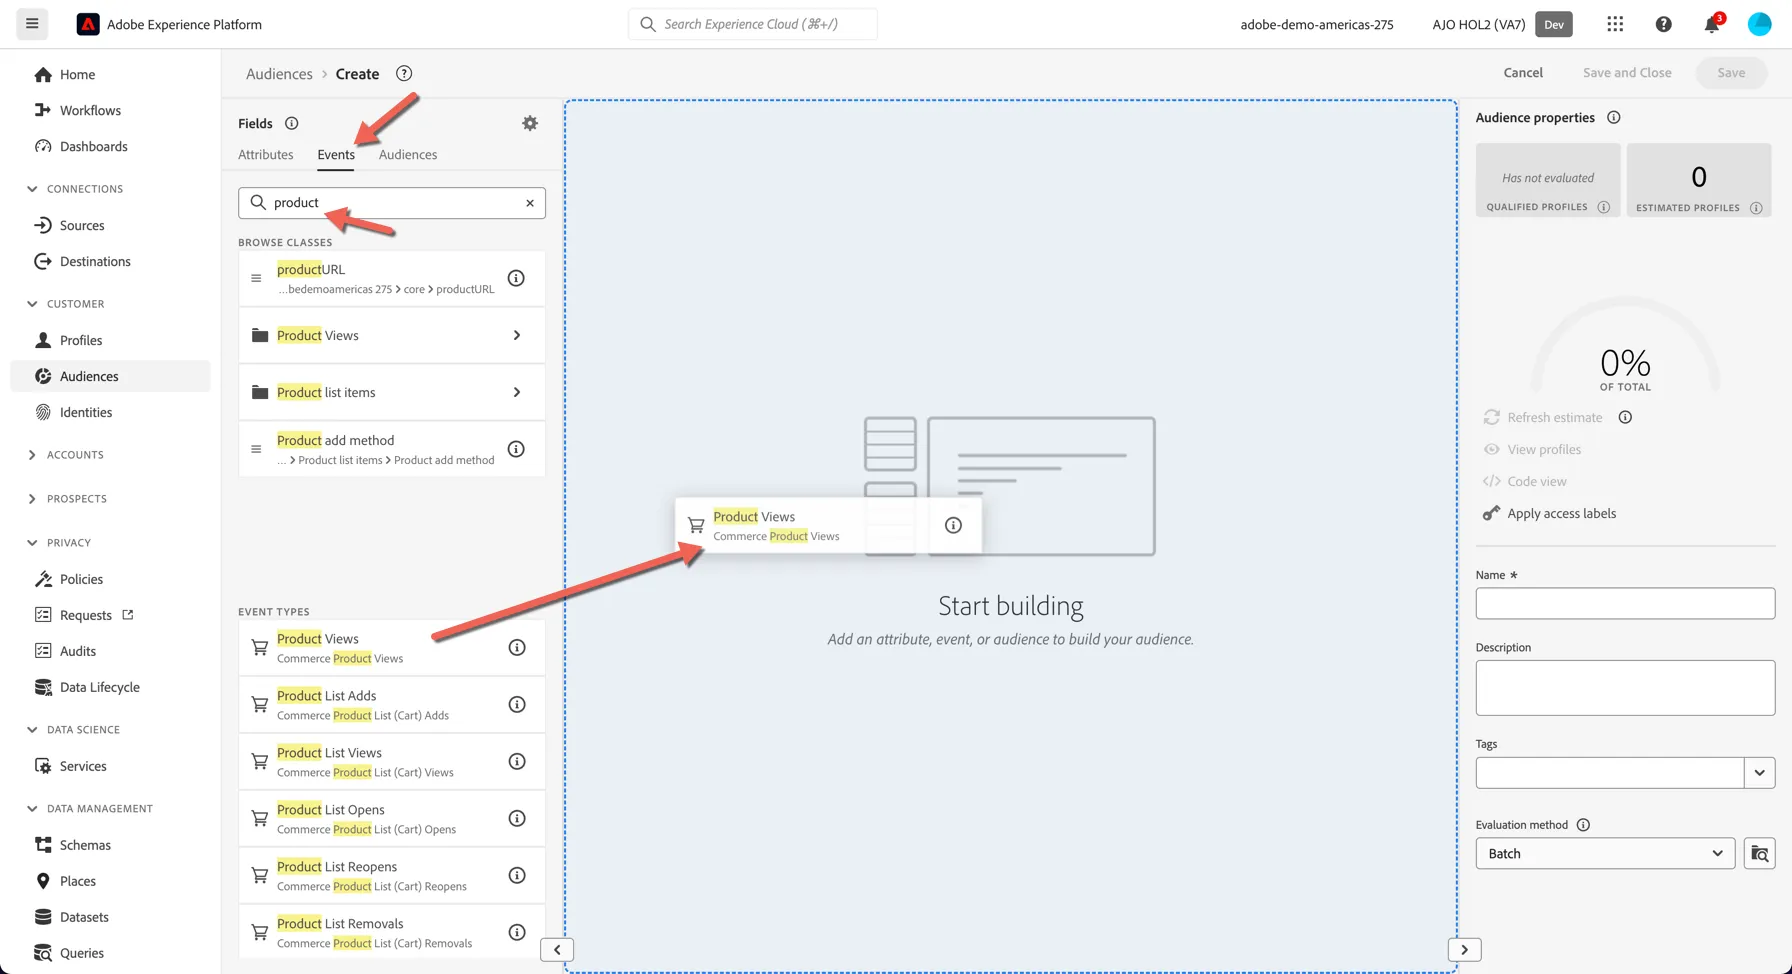Show info for Product List Opens
Image resolution: width=1792 pixels, height=974 pixels.
point(517,818)
